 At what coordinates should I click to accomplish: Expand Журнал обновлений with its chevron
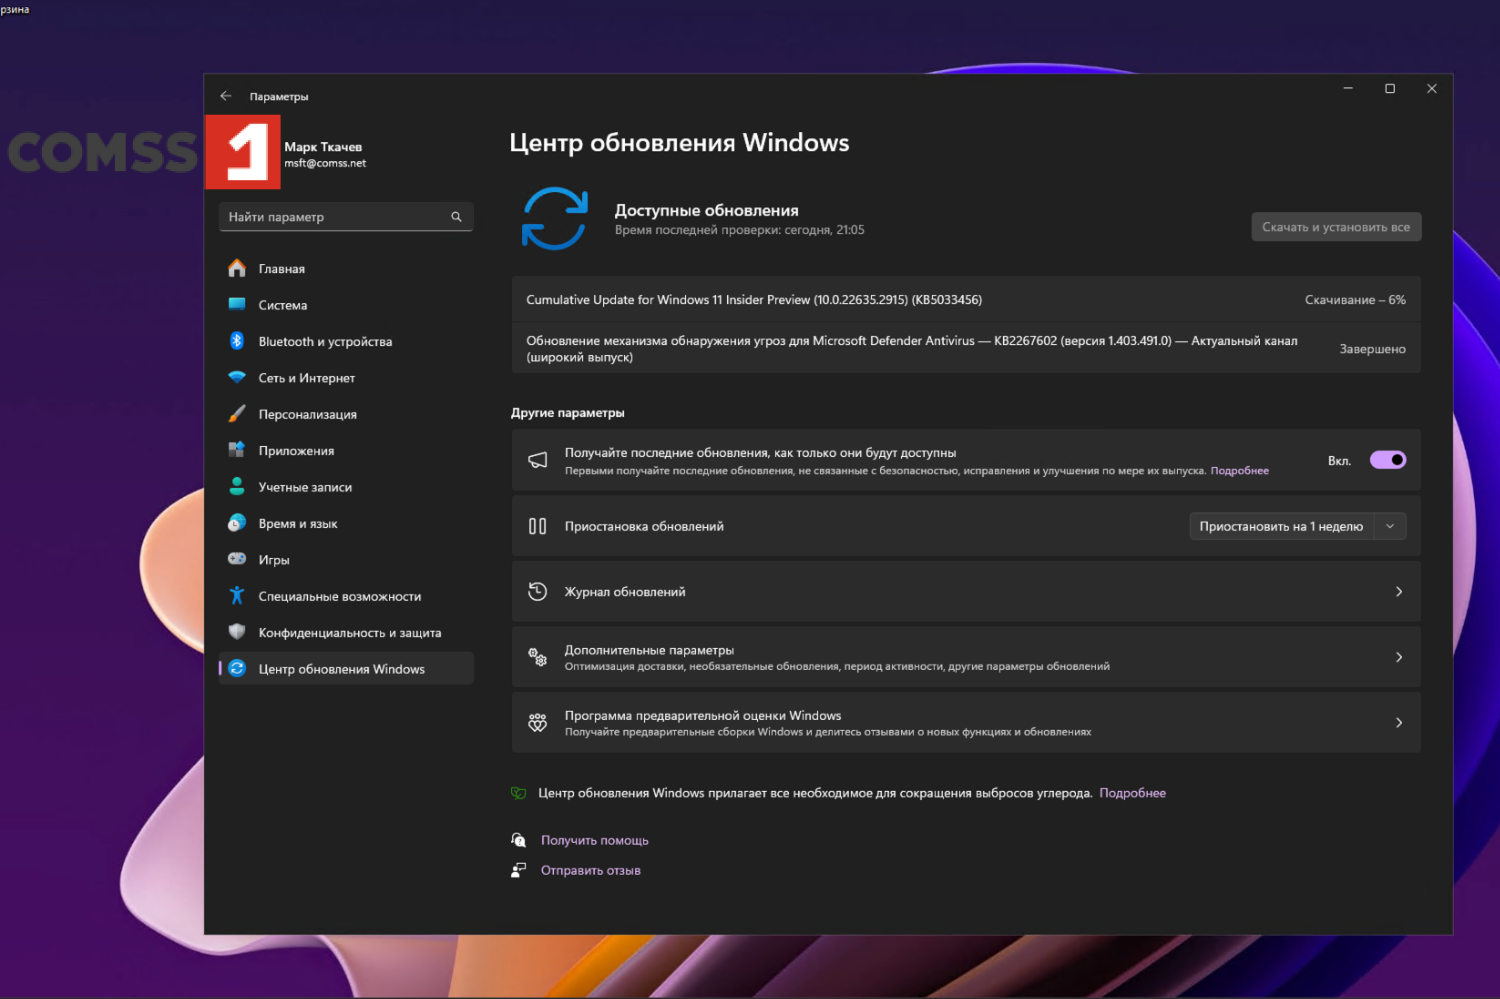coord(1399,592)
